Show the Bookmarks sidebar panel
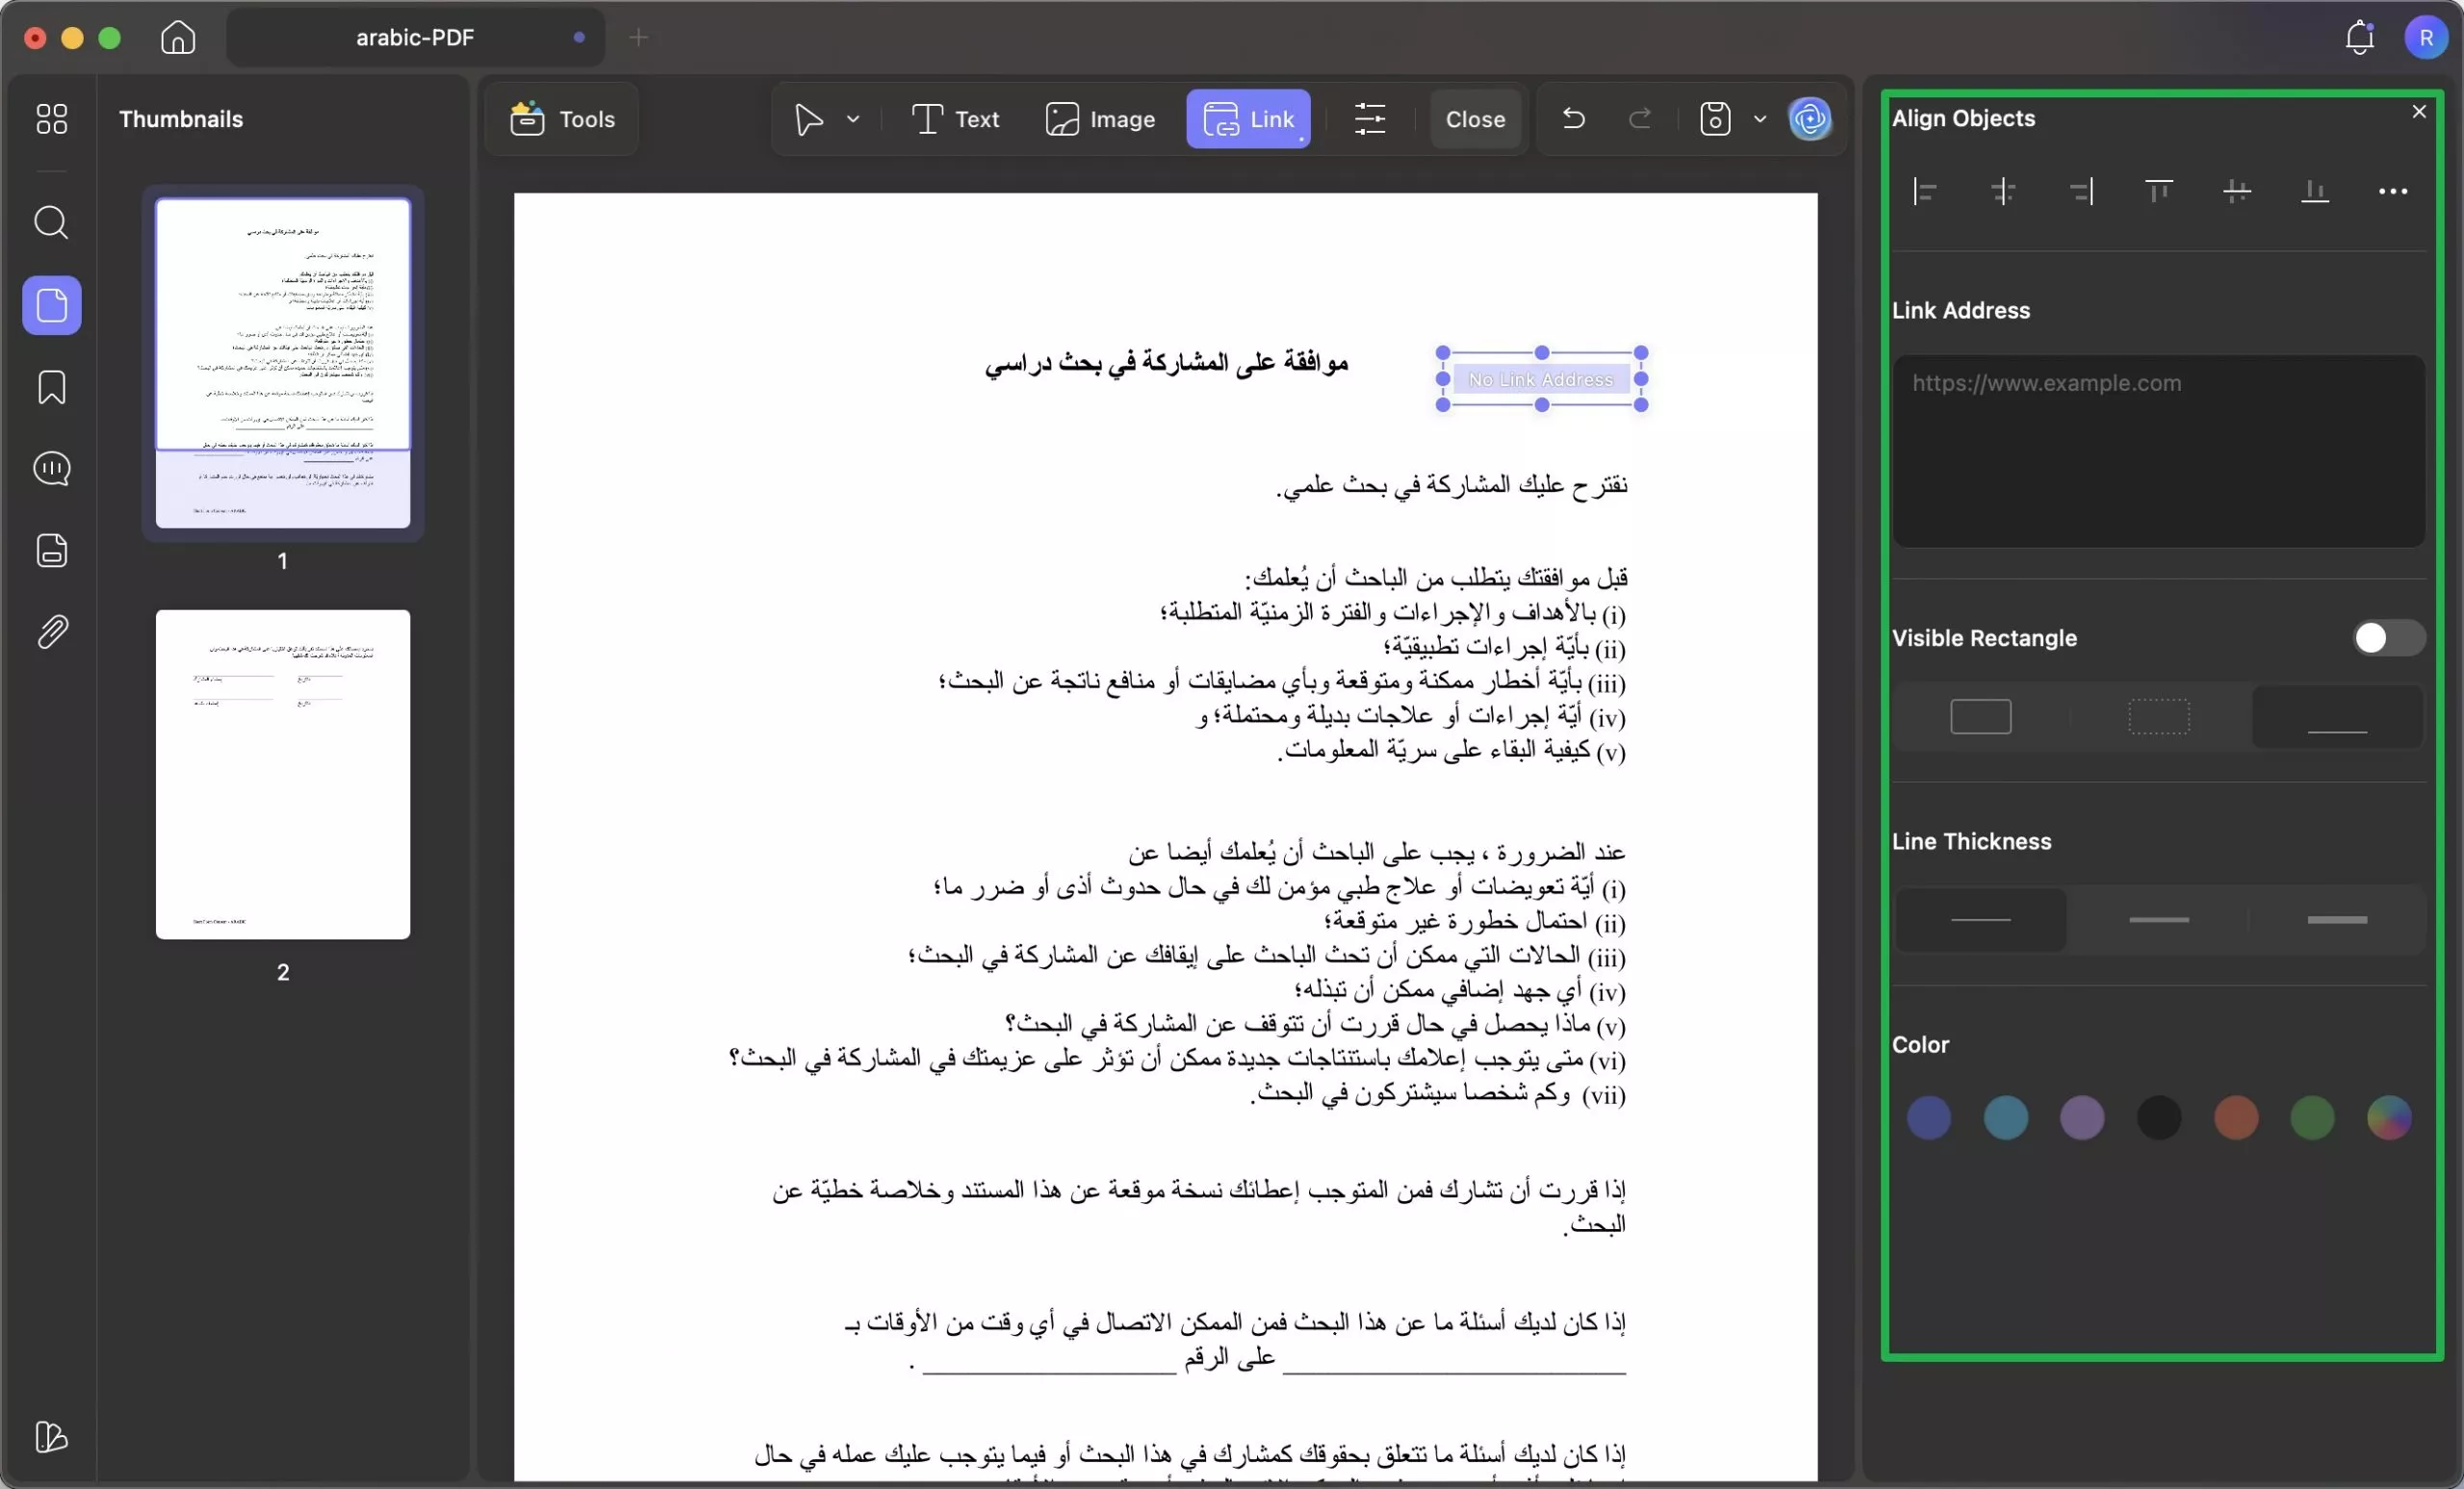This screenshot has height=1489, width=2464. [52, 387]
